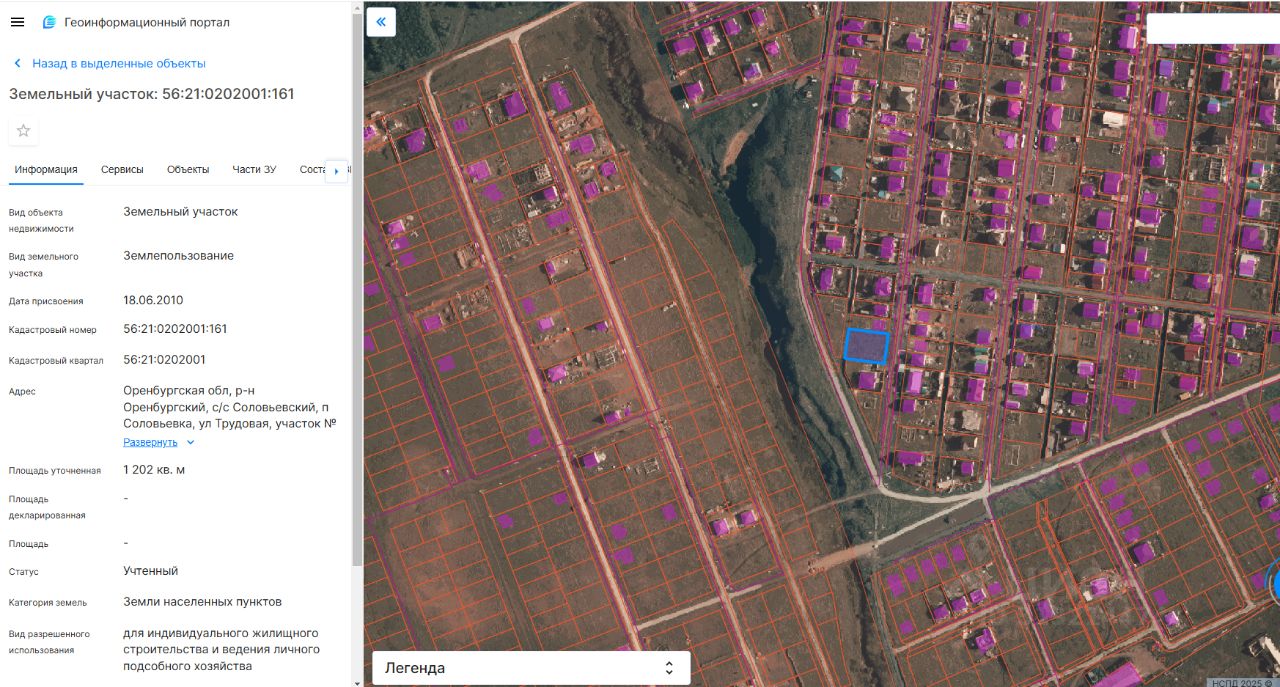Add parcel to favorites with star icon
The image size is (1280, 687).
coord(24,131)
